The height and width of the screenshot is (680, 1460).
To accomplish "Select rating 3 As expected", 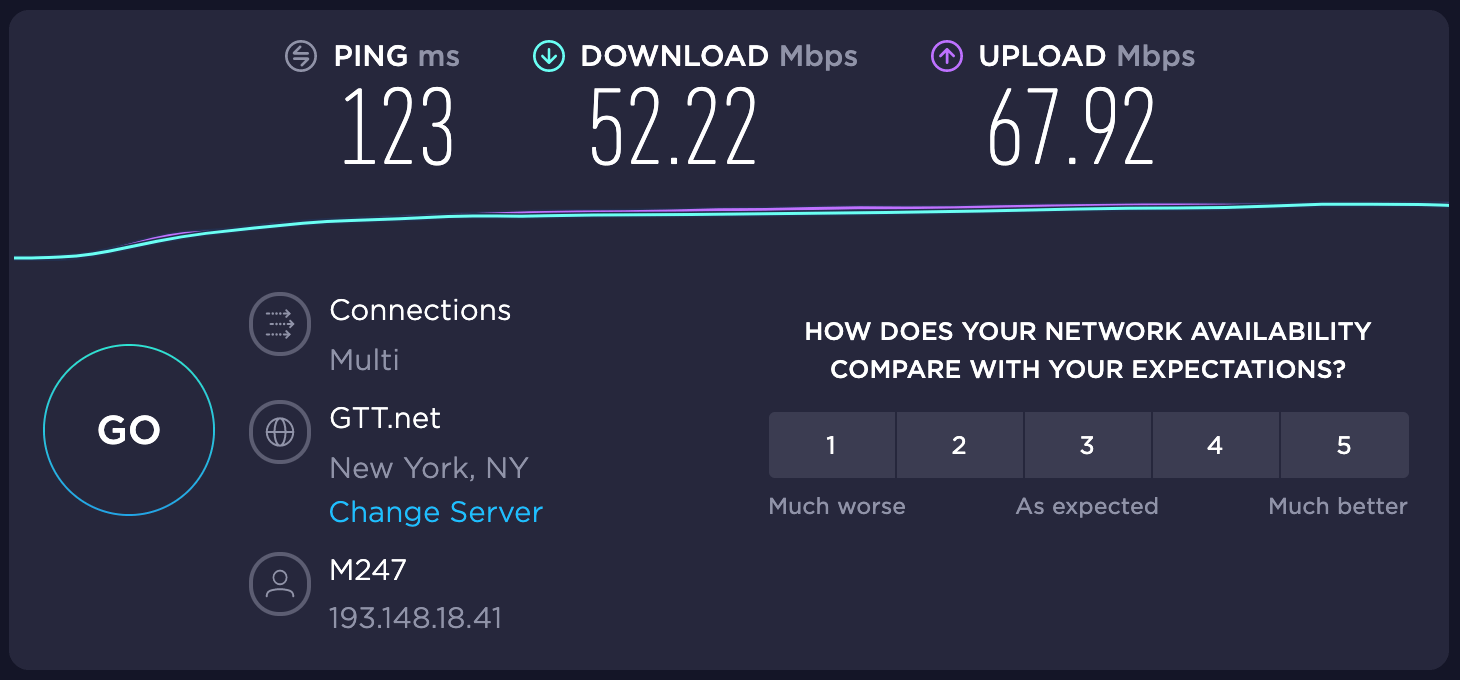I will coord(1087,445).
